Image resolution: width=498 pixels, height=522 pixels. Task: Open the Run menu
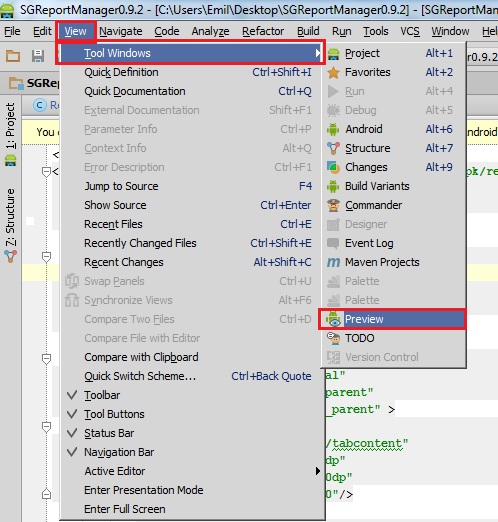tap(342, 31)
